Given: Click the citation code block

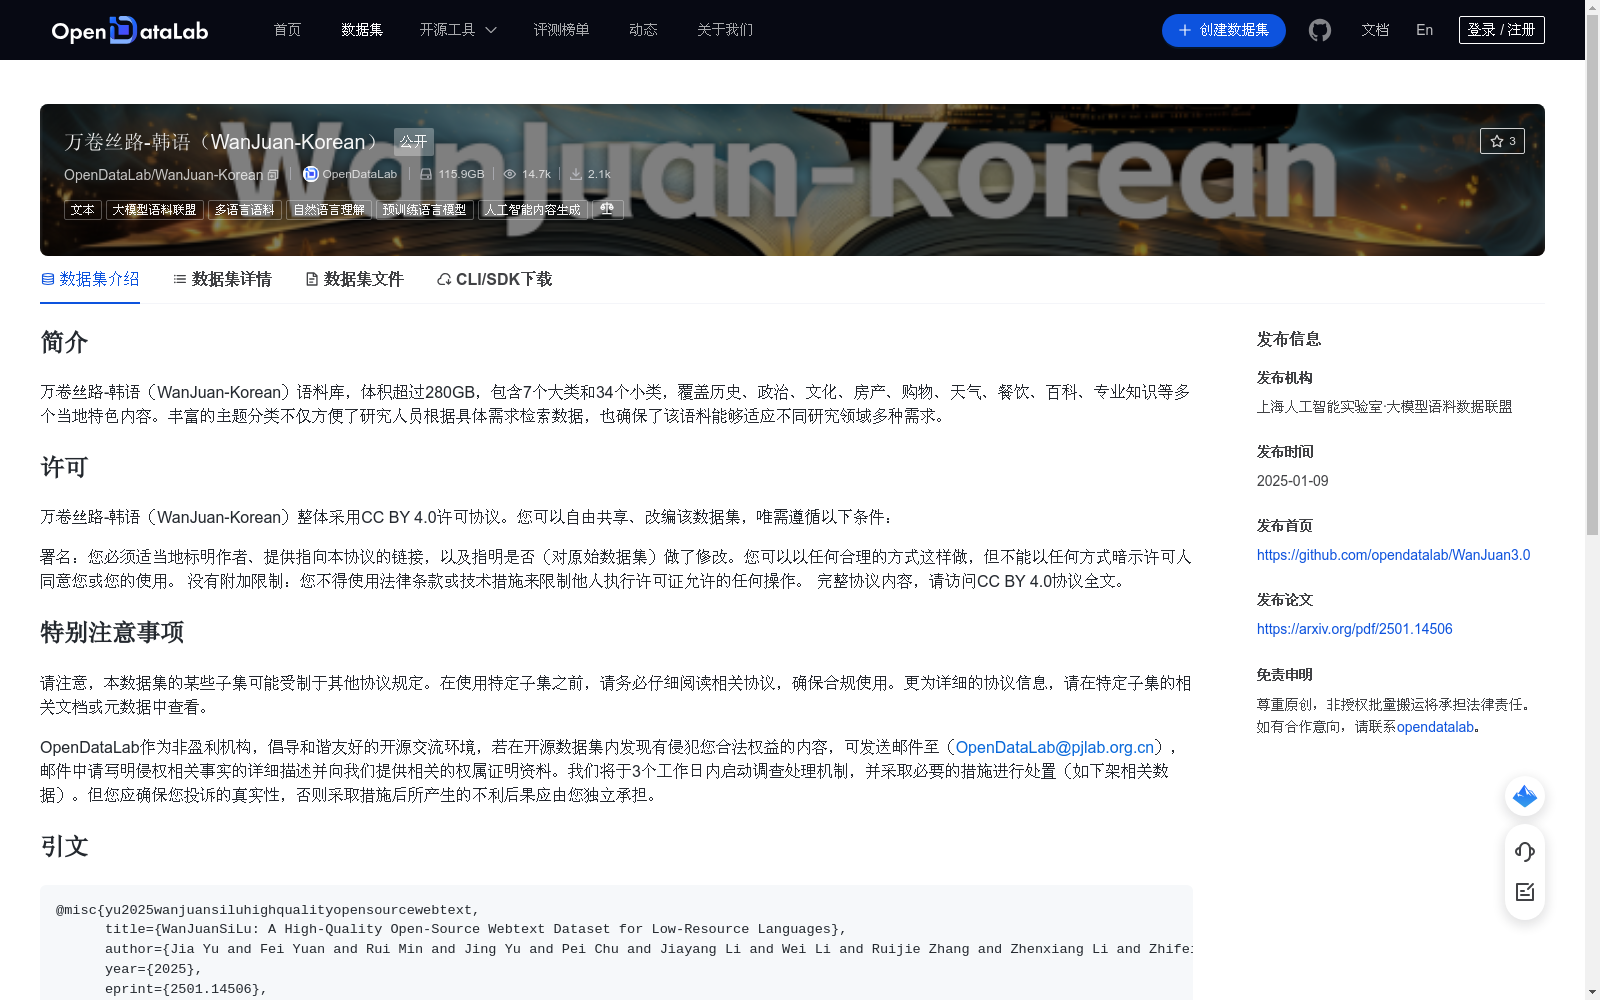Looking at the screenshot, I should point(616,942).
